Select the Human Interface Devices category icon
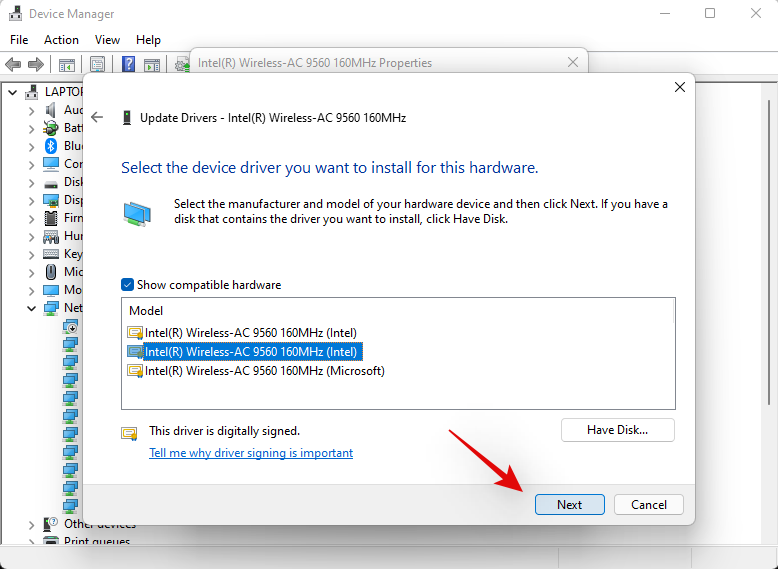The width and height of the screenshot is (778, 569). 51,236
